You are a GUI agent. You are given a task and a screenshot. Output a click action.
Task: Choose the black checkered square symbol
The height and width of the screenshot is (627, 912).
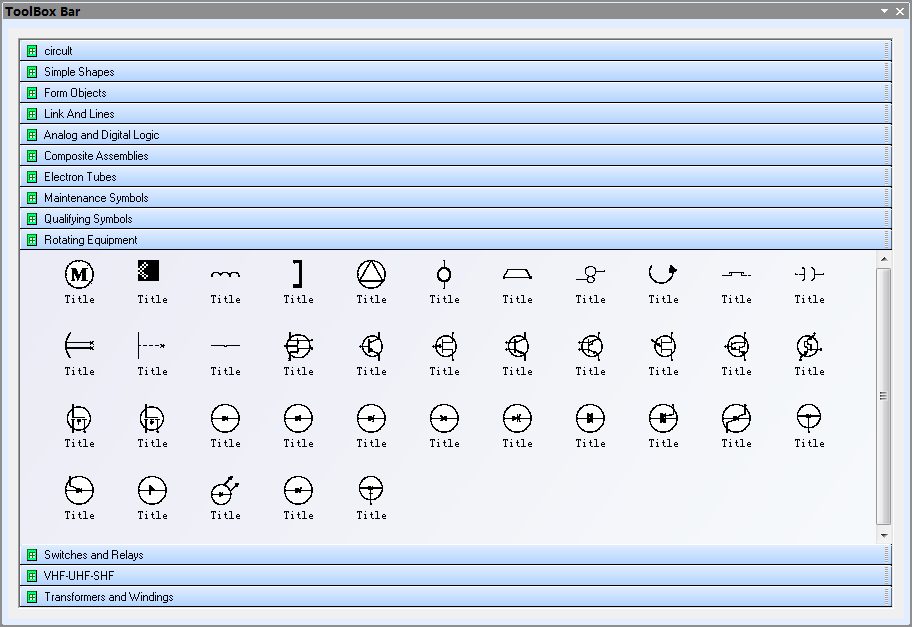[x=152, y=271]
